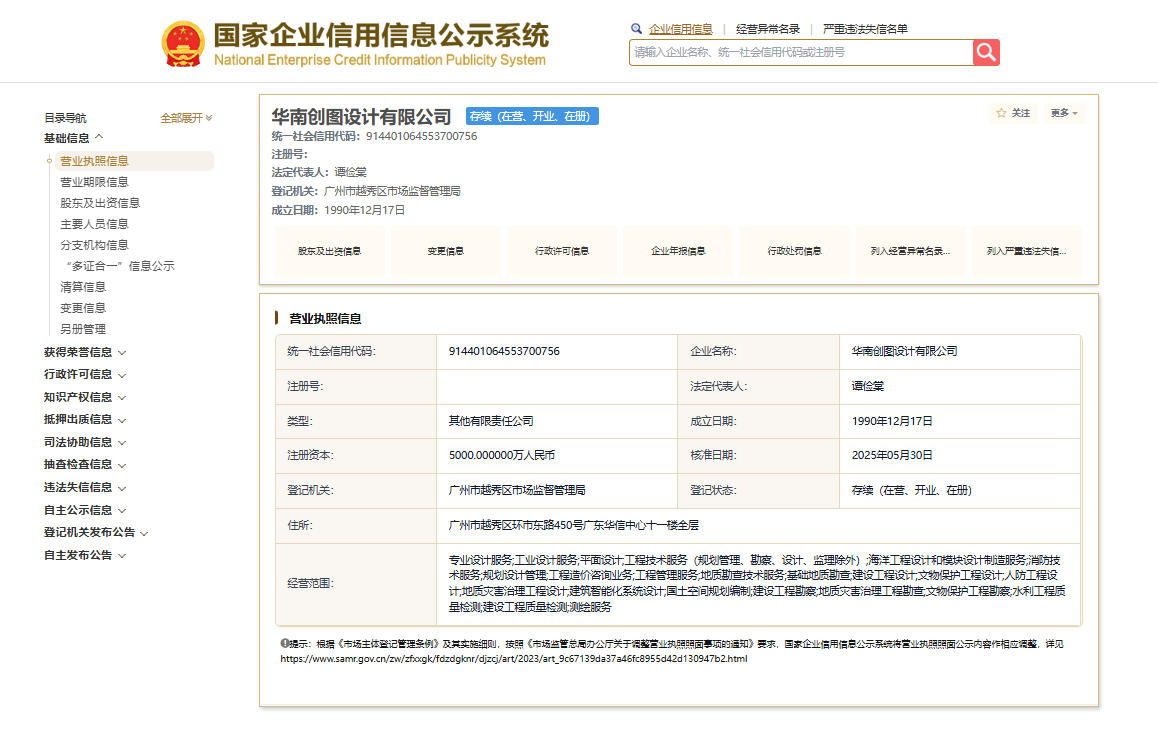Click the company title 华南创图设计有限公司
Image resolution: width=1158 pixels, height=748 pixels.
click(x=361, y=117)
